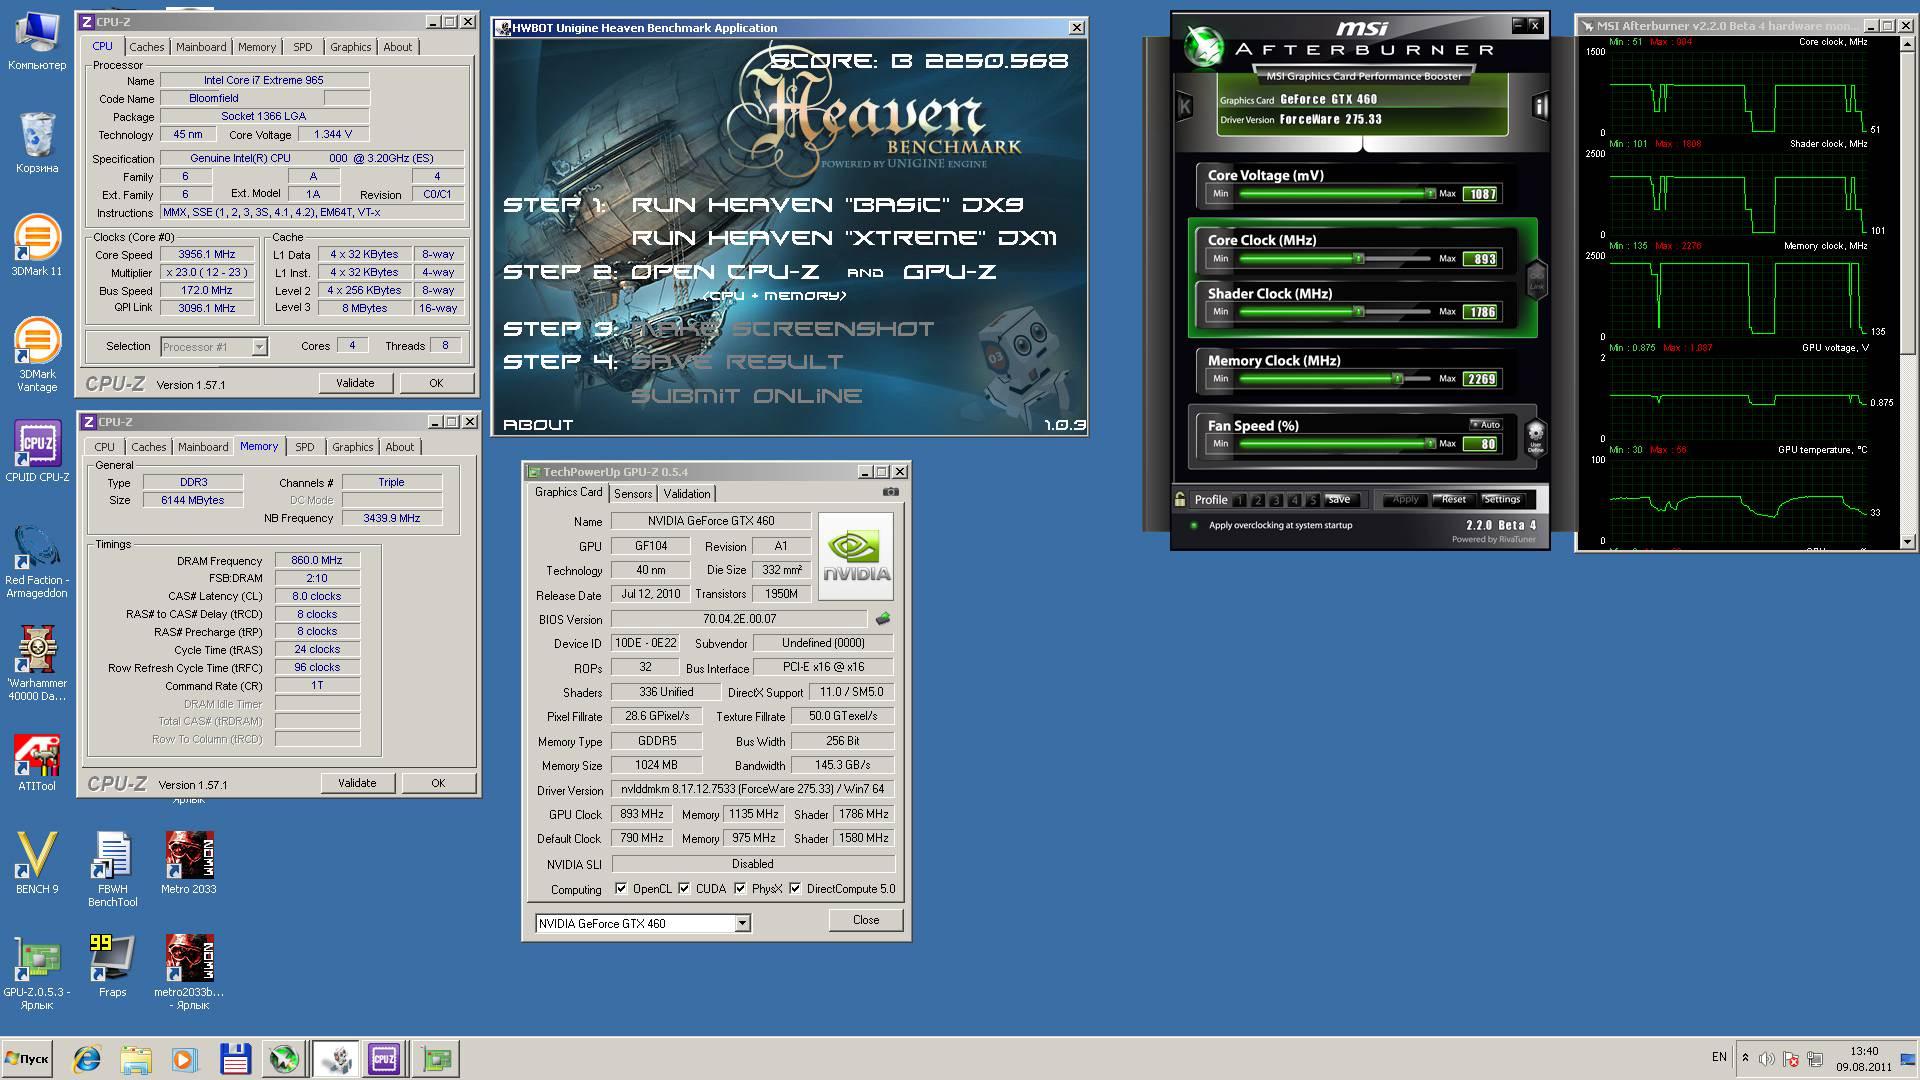Click the MSI Afterburner taskbar button

tap(284, 1059)
